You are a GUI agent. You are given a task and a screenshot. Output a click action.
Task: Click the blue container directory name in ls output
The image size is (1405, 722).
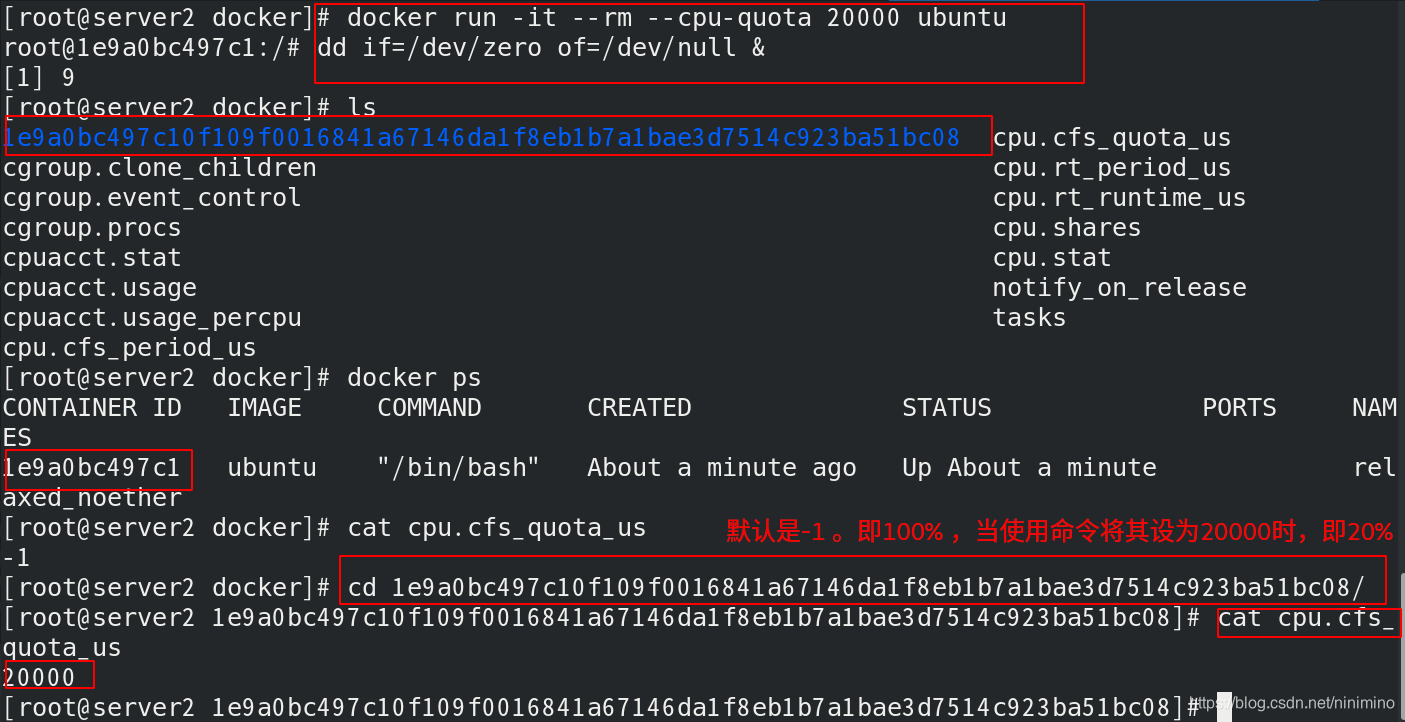coord(482,137)
